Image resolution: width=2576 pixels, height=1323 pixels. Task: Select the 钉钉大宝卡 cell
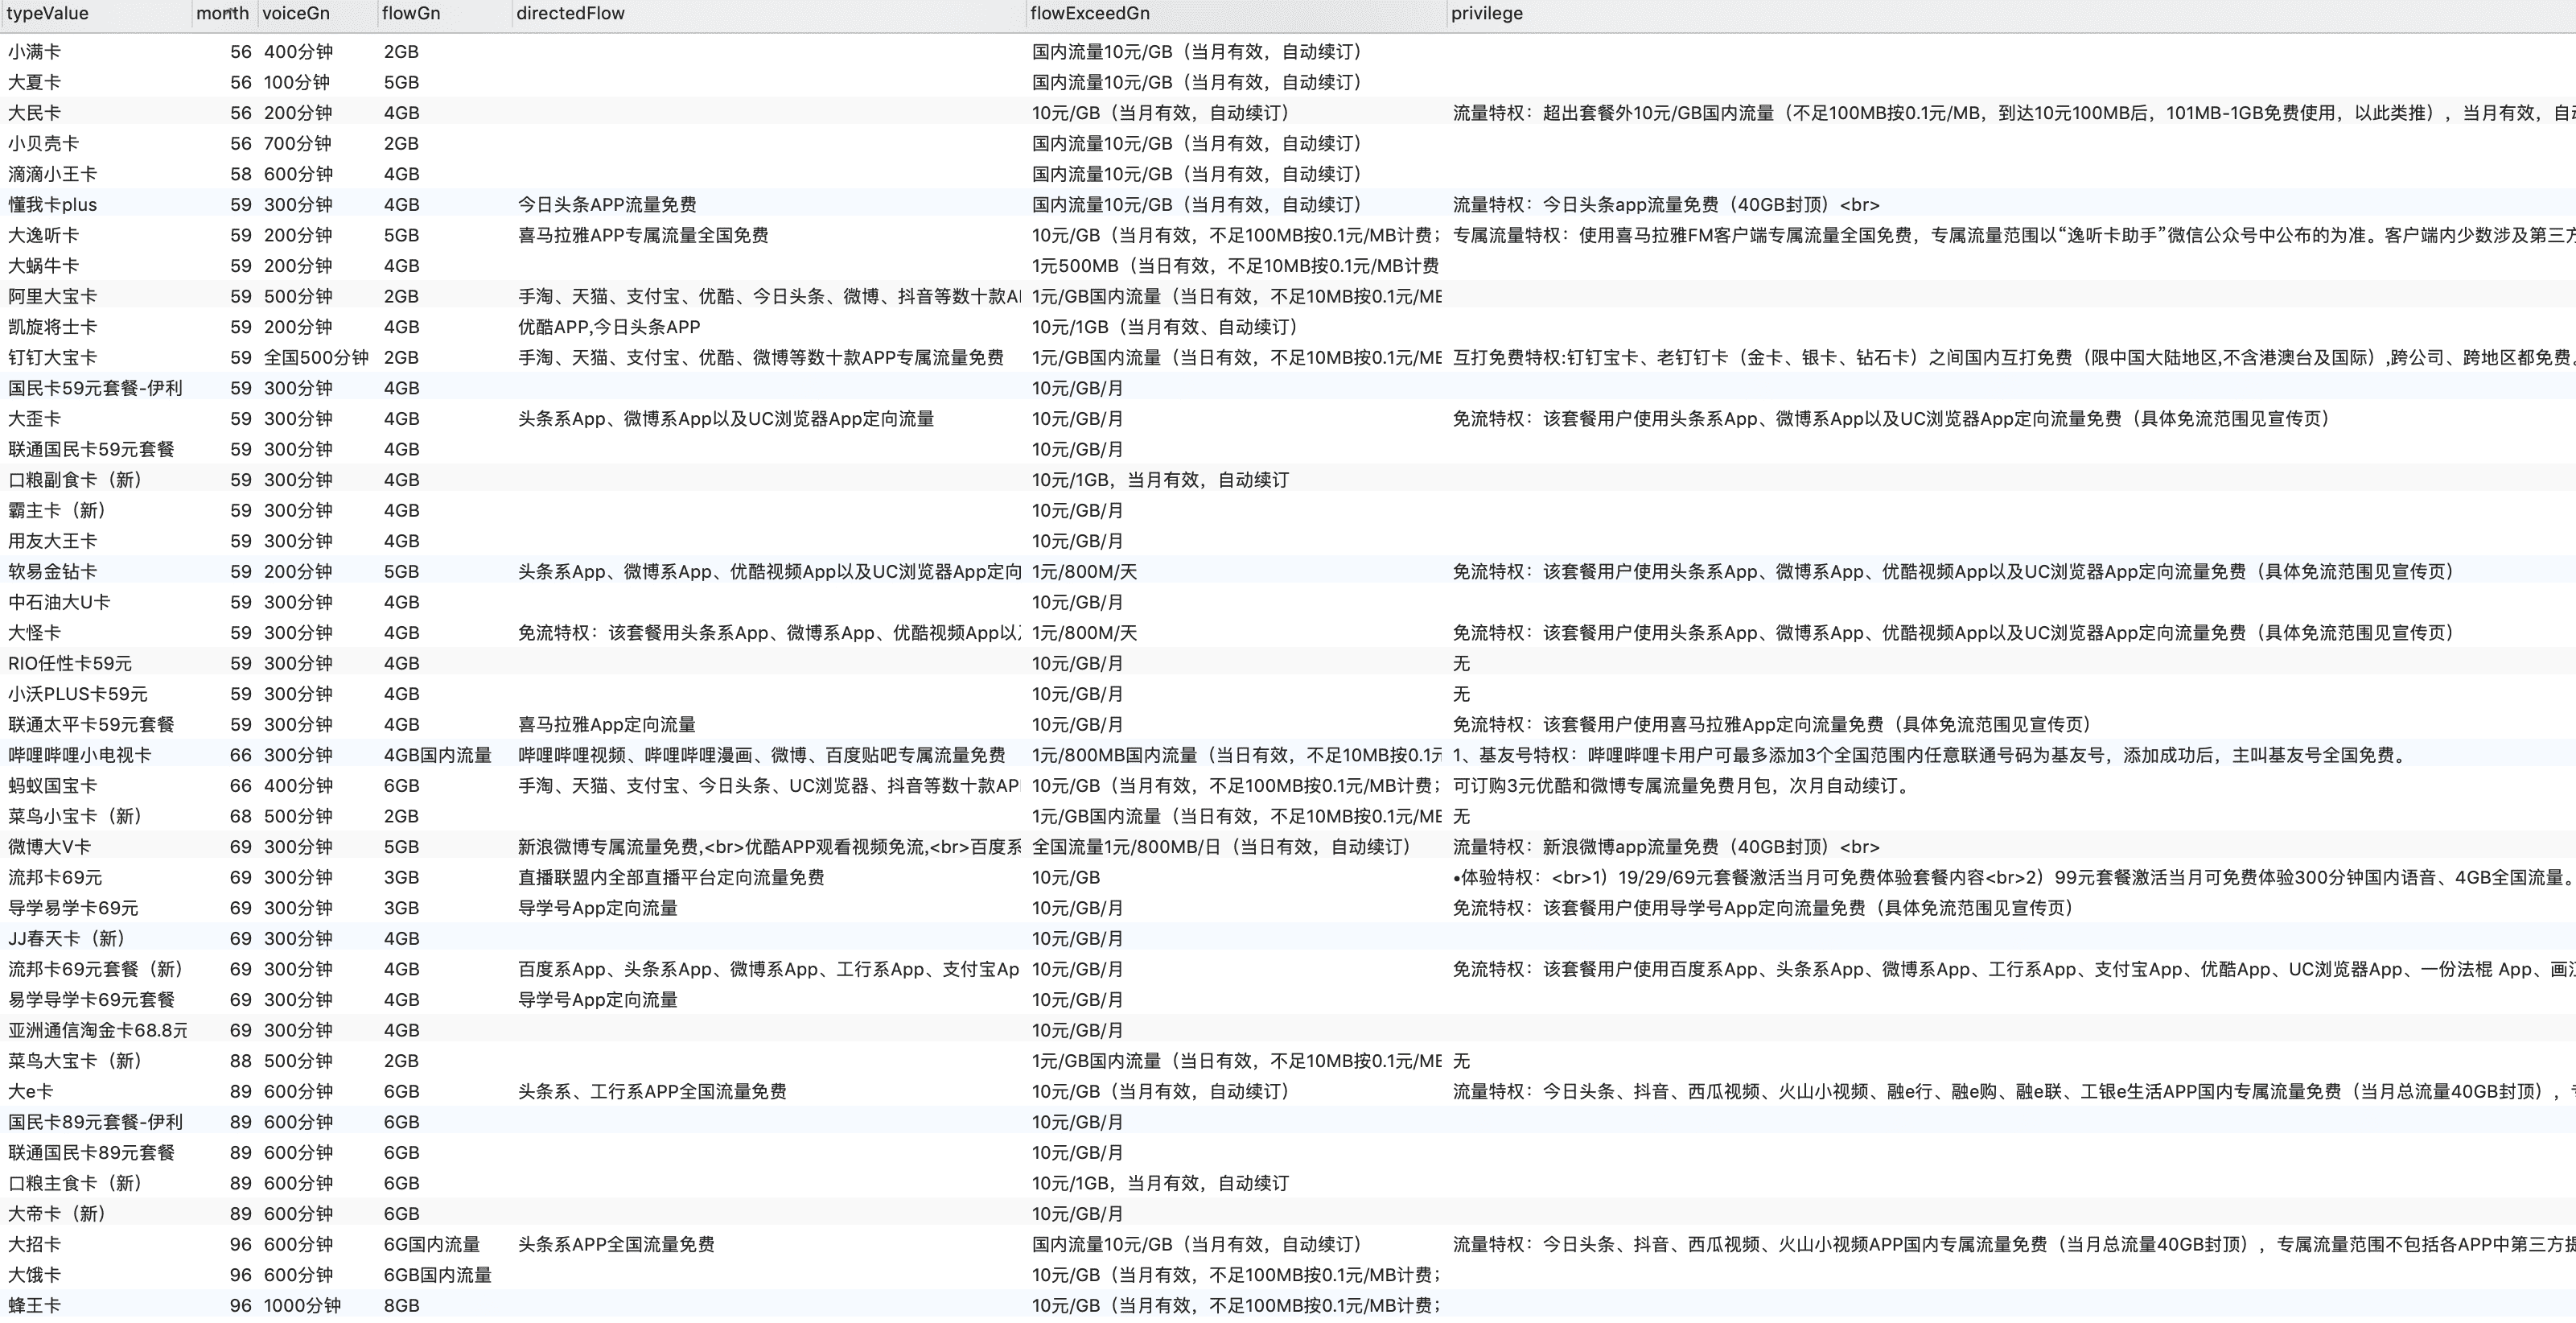[x=52, y=357]
